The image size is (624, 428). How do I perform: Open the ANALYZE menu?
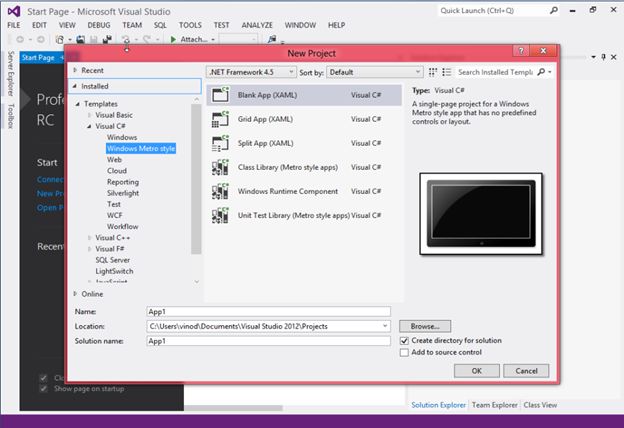(x=257, y=25)
